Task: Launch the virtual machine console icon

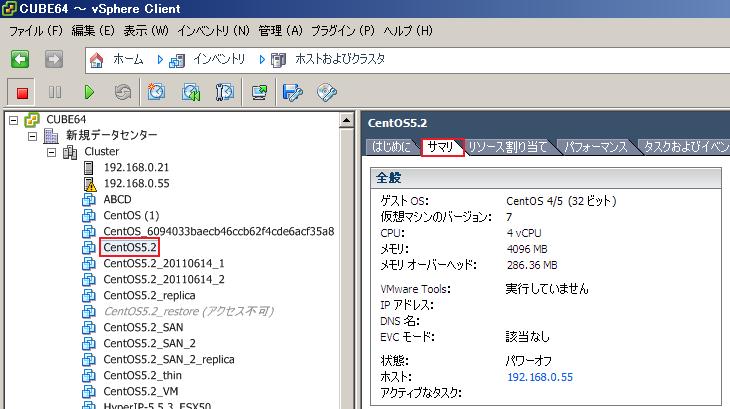Action: (259, 92)
